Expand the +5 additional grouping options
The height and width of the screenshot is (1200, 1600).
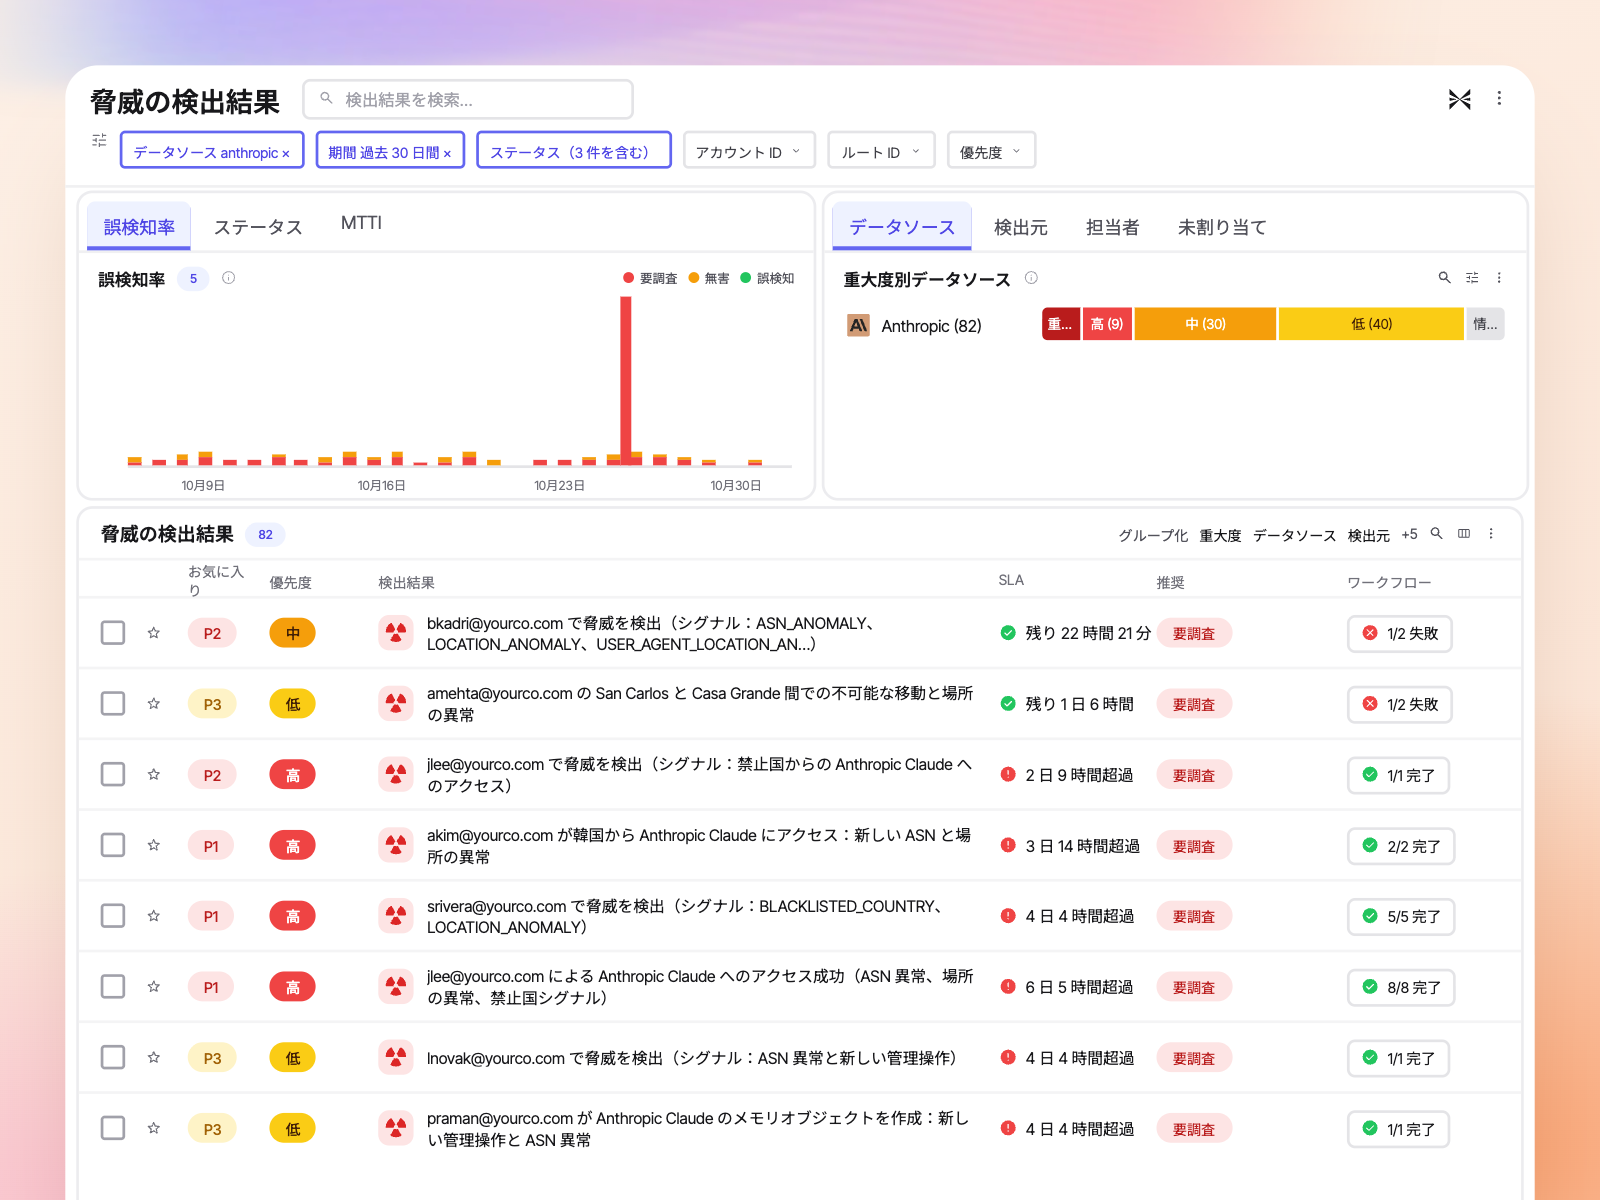point(1409,534)
